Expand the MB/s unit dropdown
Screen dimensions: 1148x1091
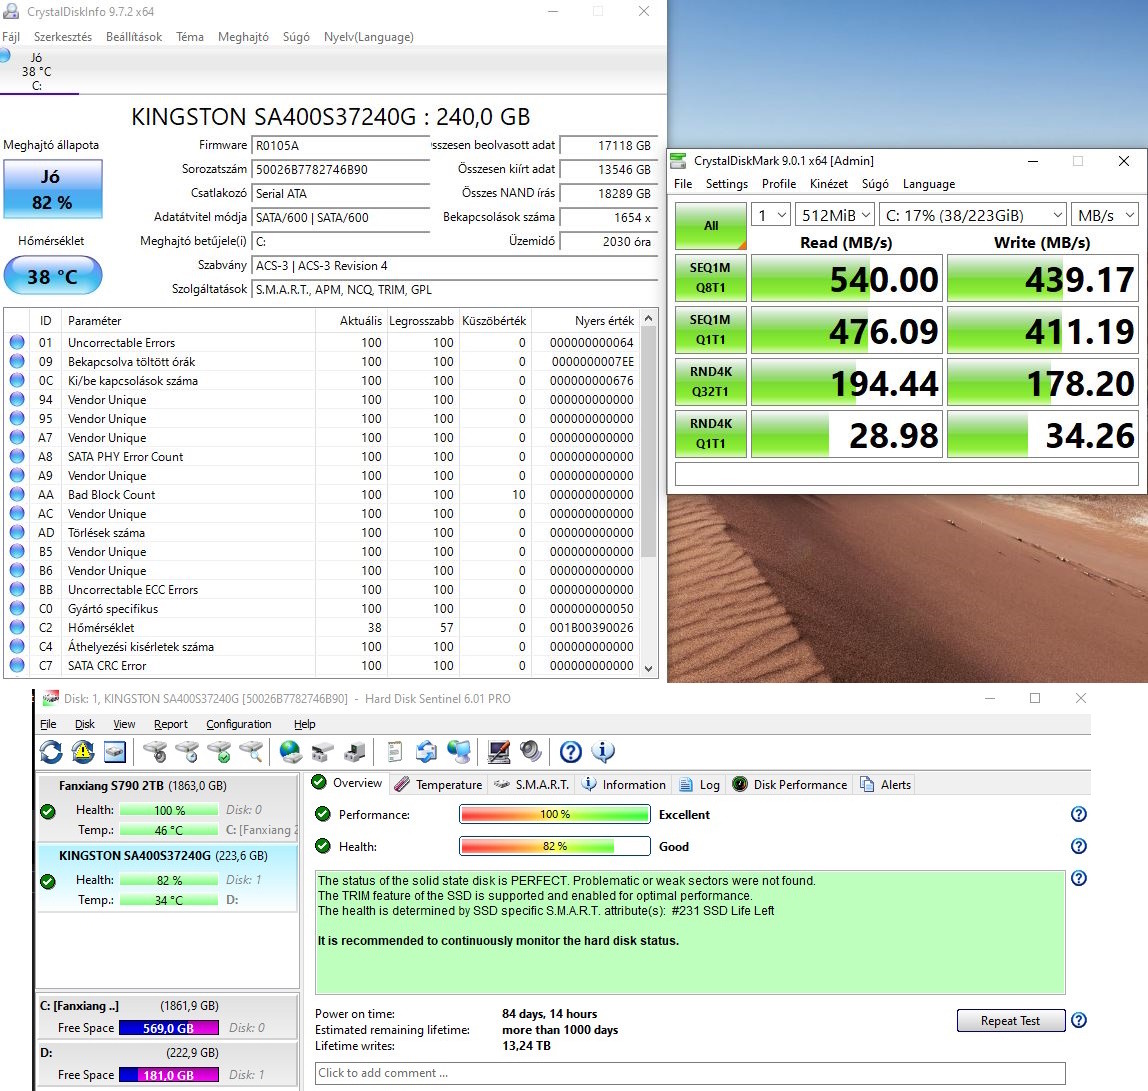pos(1105,215)
